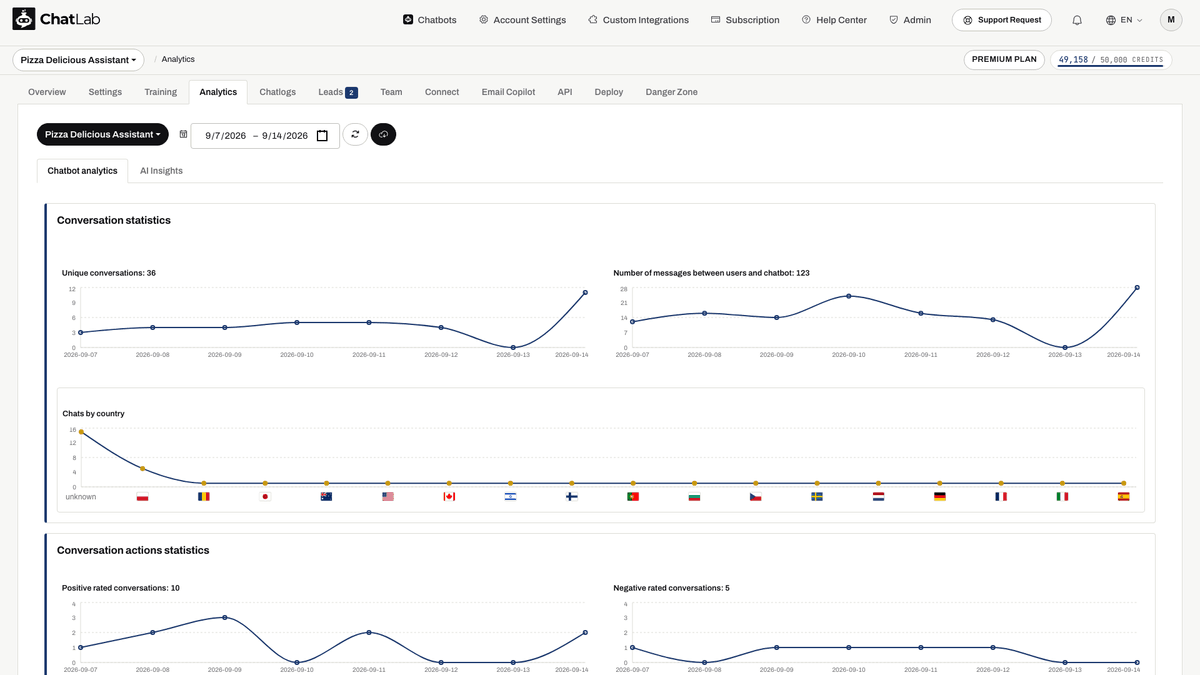1200x675 pixels.
Task: Click the Support Request lifebuoy icon
Action: point(967,20)
